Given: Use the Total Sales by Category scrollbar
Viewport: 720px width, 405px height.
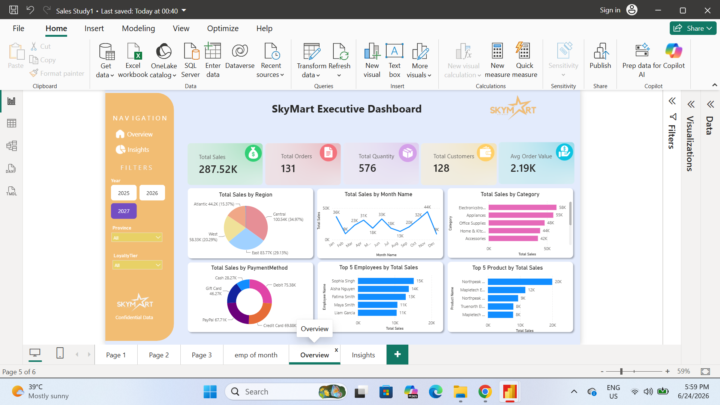Looking at the screenshot, I should tap(571, 214).
